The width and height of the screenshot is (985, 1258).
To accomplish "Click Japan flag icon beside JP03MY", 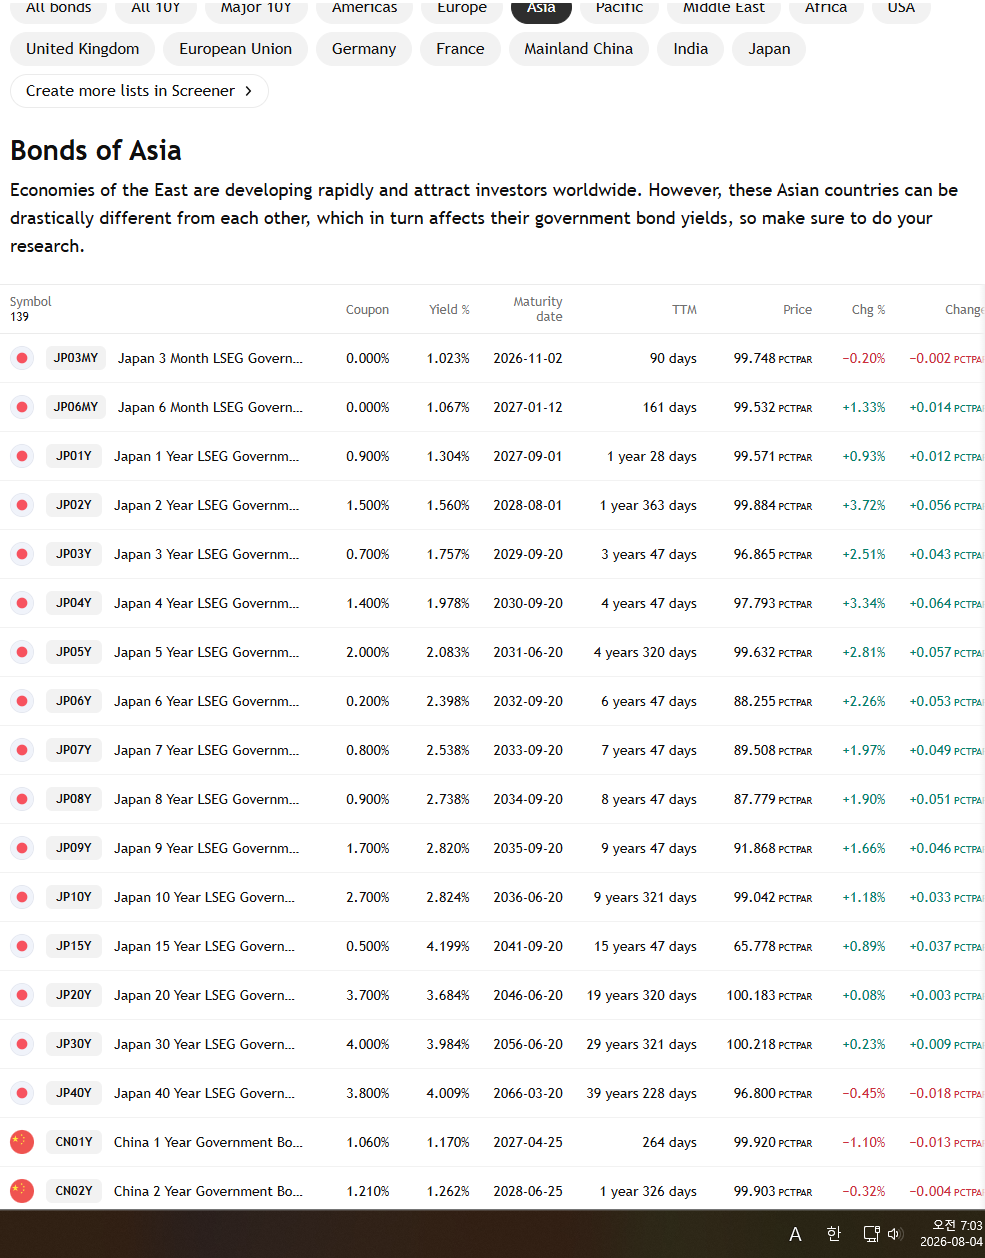I will point(22,358).
